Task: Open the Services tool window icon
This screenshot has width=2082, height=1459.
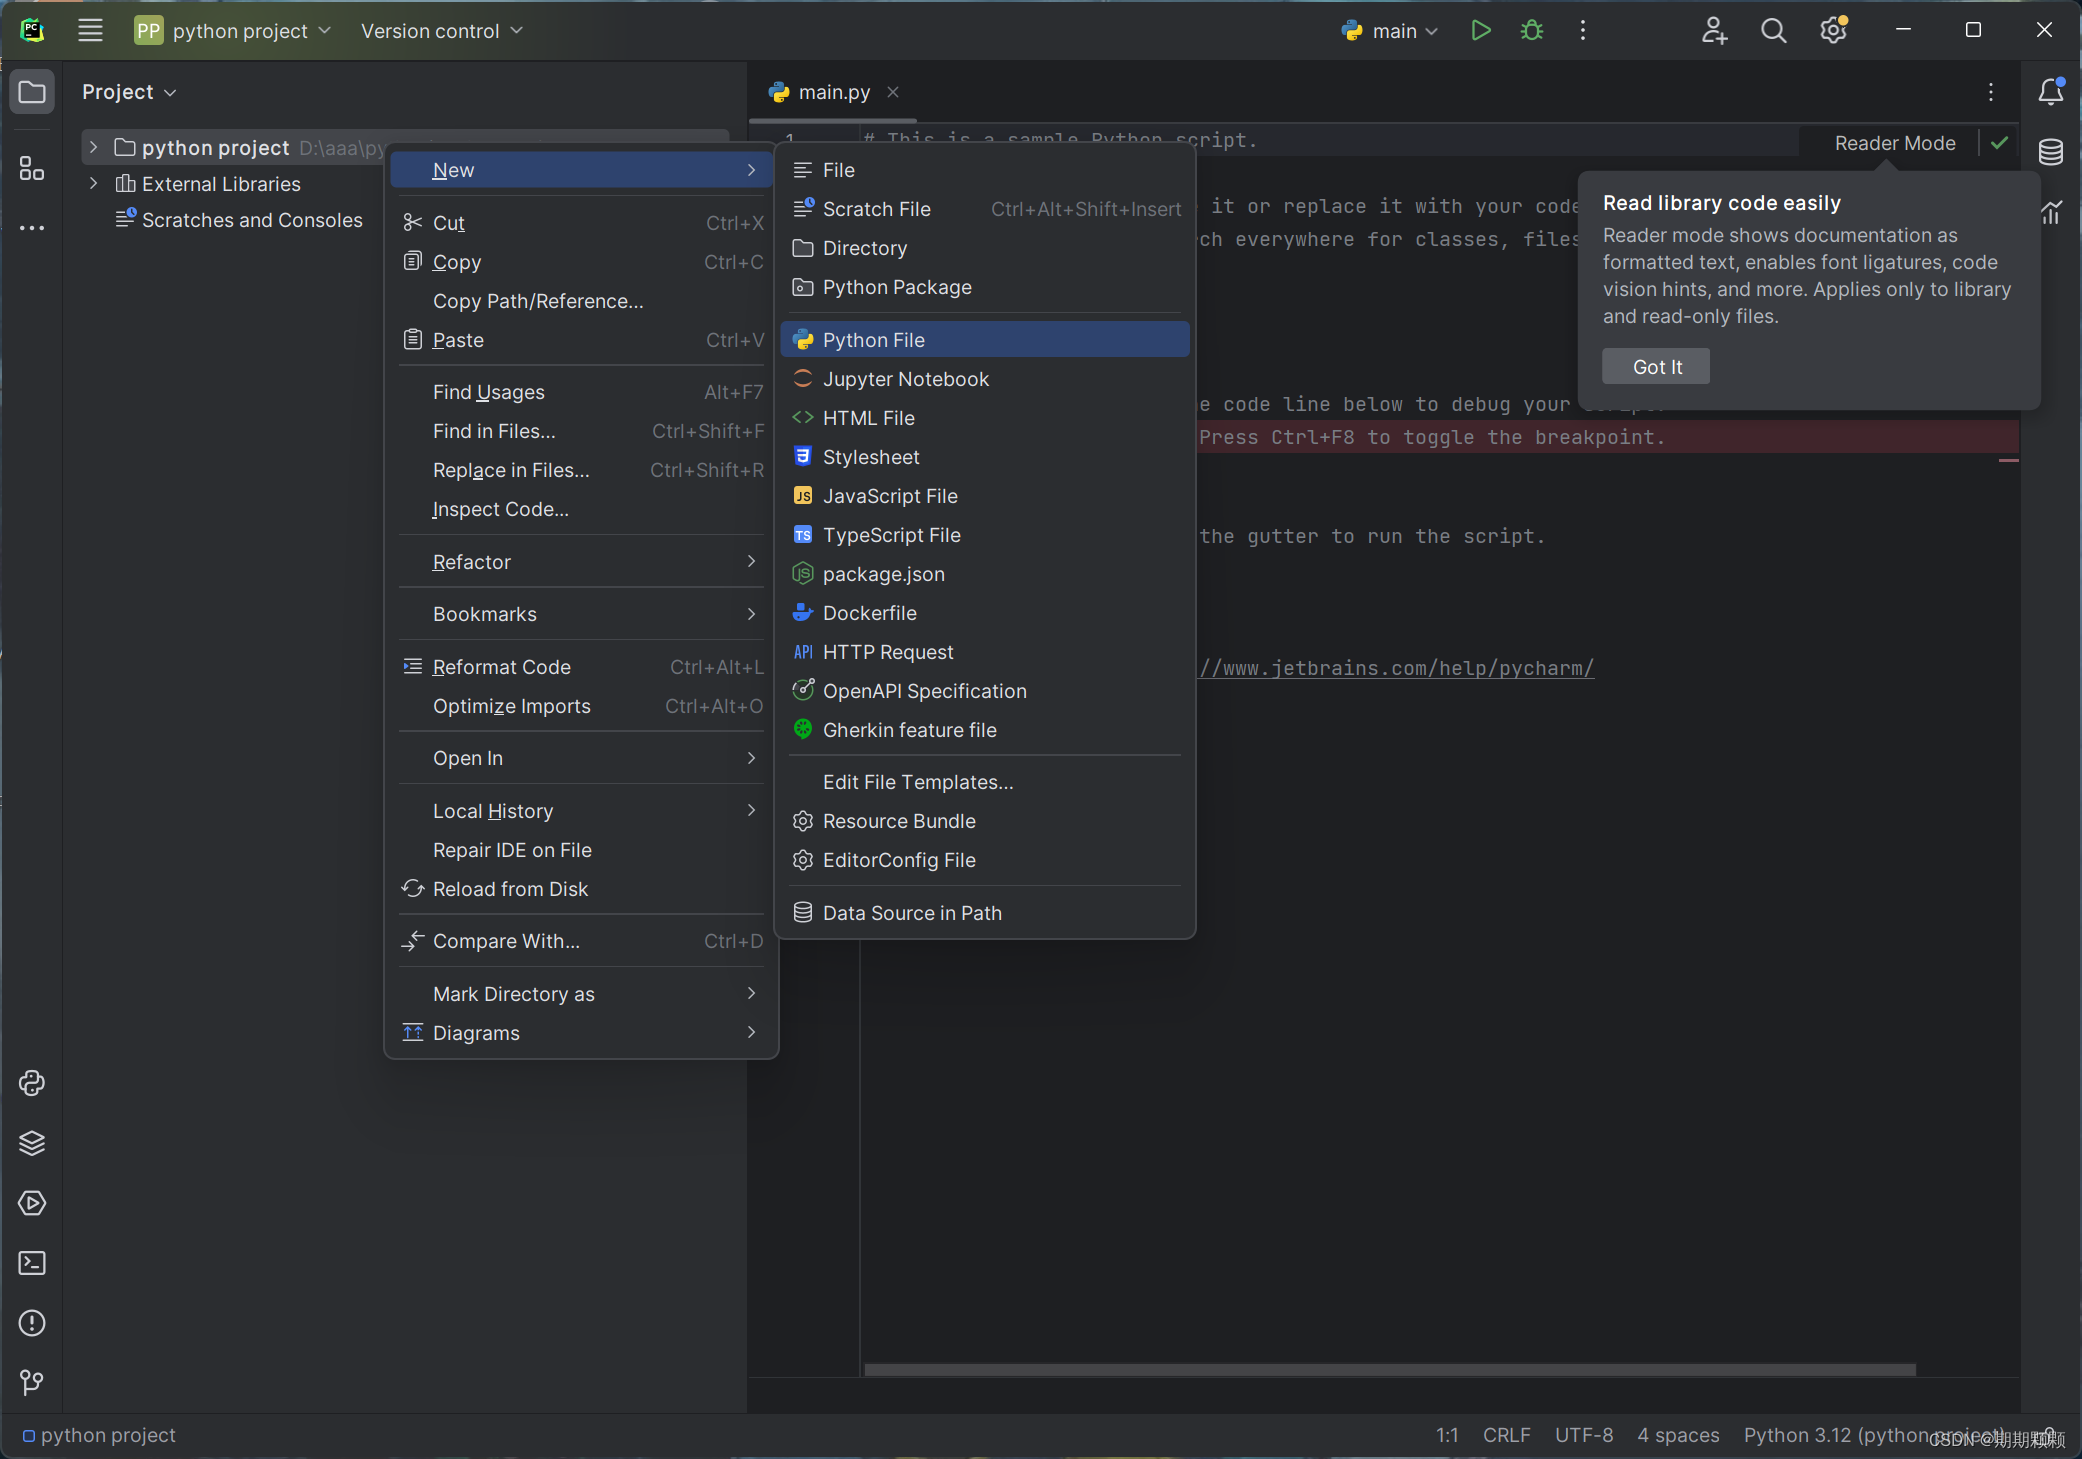Action: pos(32,1203)
